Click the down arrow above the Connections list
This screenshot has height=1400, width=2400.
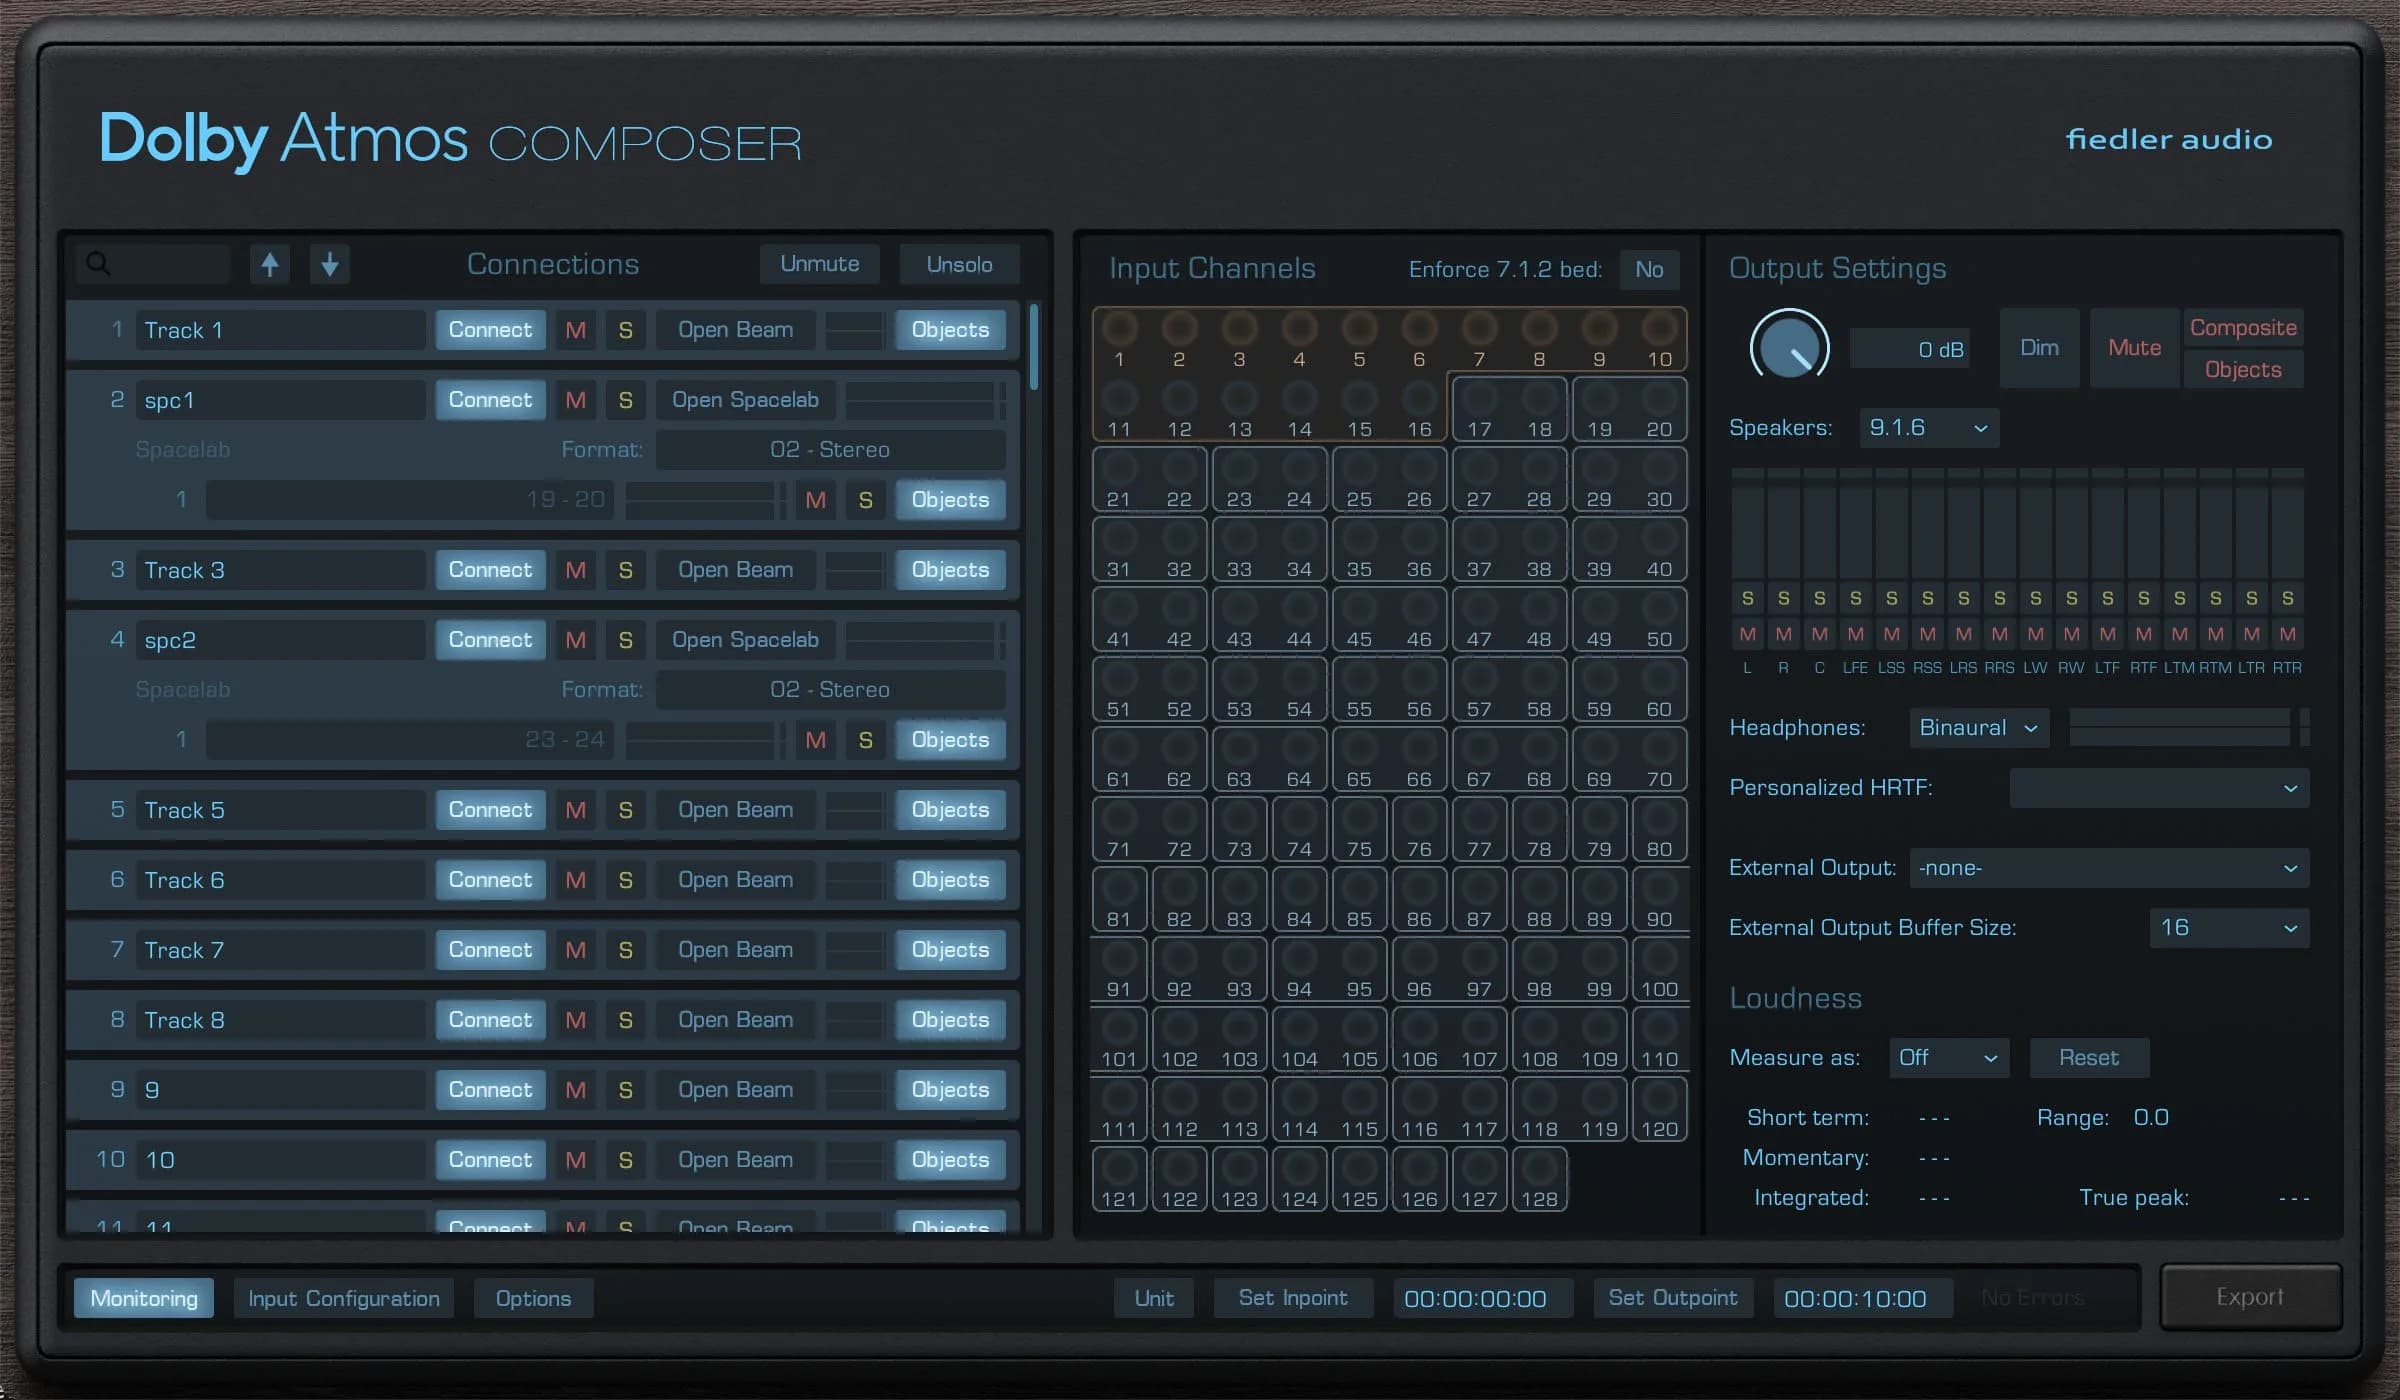pos(329,264)
